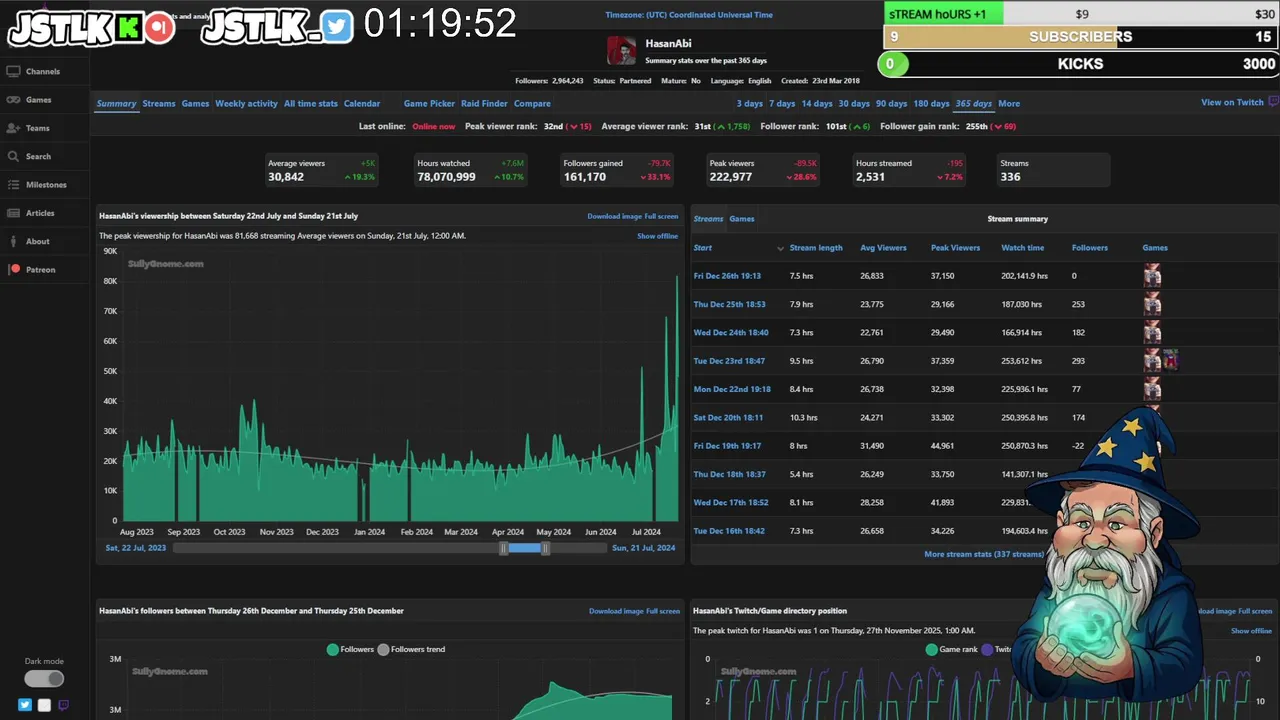Sort table by Watch time column
Image resolution: width=1280 pixels, height=720 pixels.
[x=1022, y=248]
